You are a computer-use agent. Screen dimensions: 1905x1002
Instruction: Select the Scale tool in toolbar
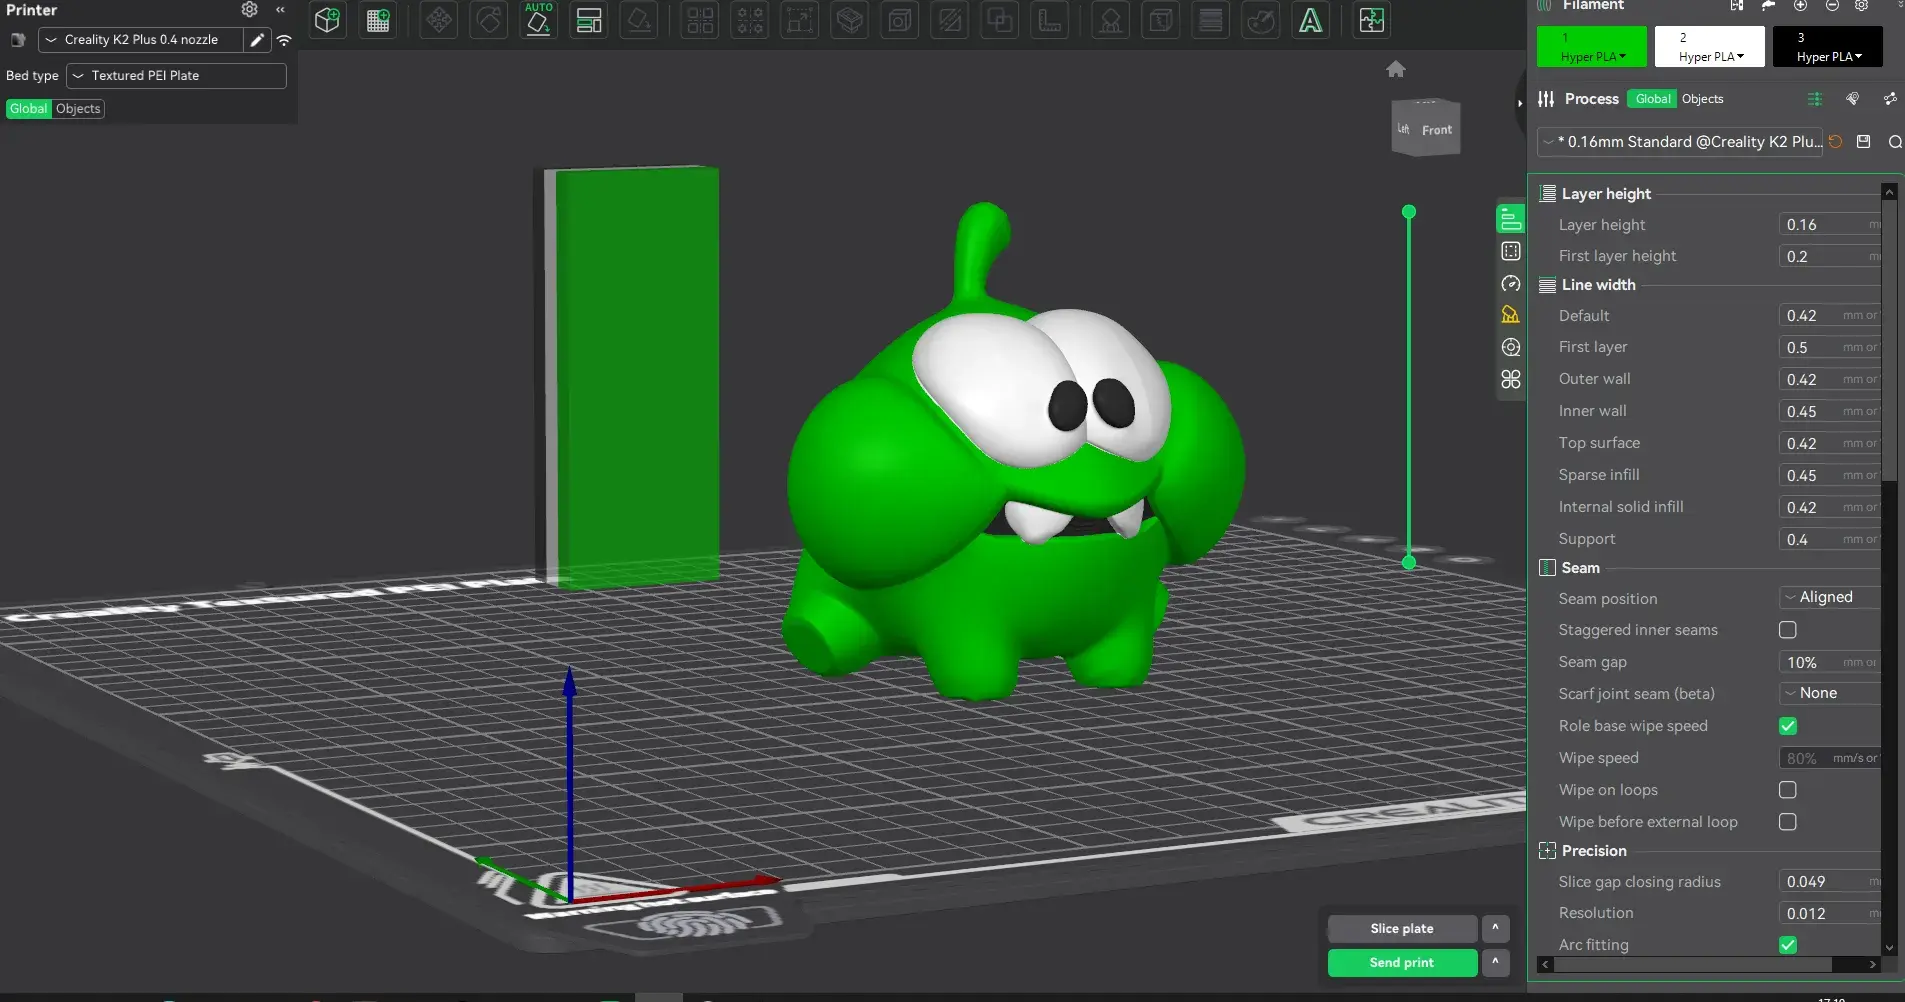click(800, 20)
